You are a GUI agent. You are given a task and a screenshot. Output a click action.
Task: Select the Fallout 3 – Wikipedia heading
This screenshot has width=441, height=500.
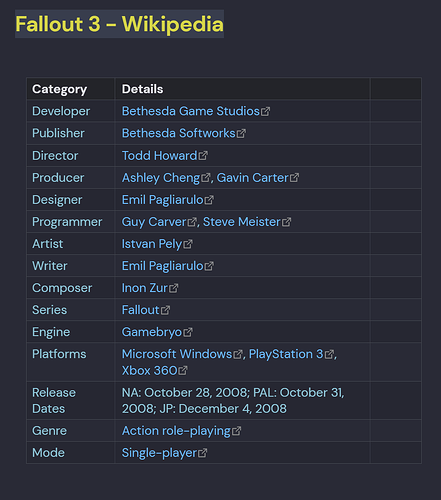pos(119,24)
